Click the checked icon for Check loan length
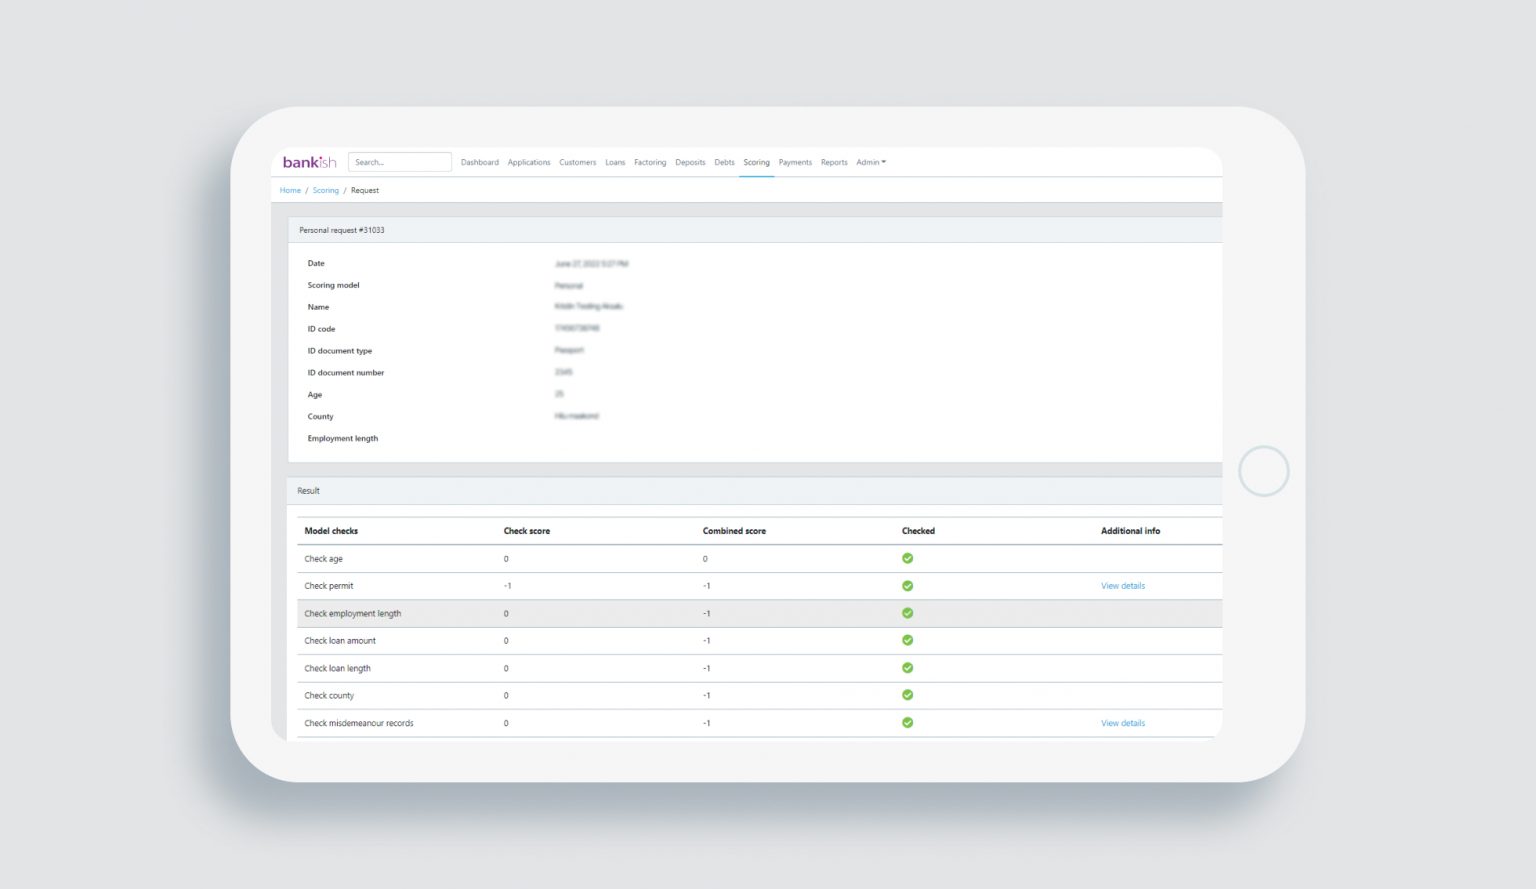The height and width of the screenshot is (889, 1536). click(908, 667)
